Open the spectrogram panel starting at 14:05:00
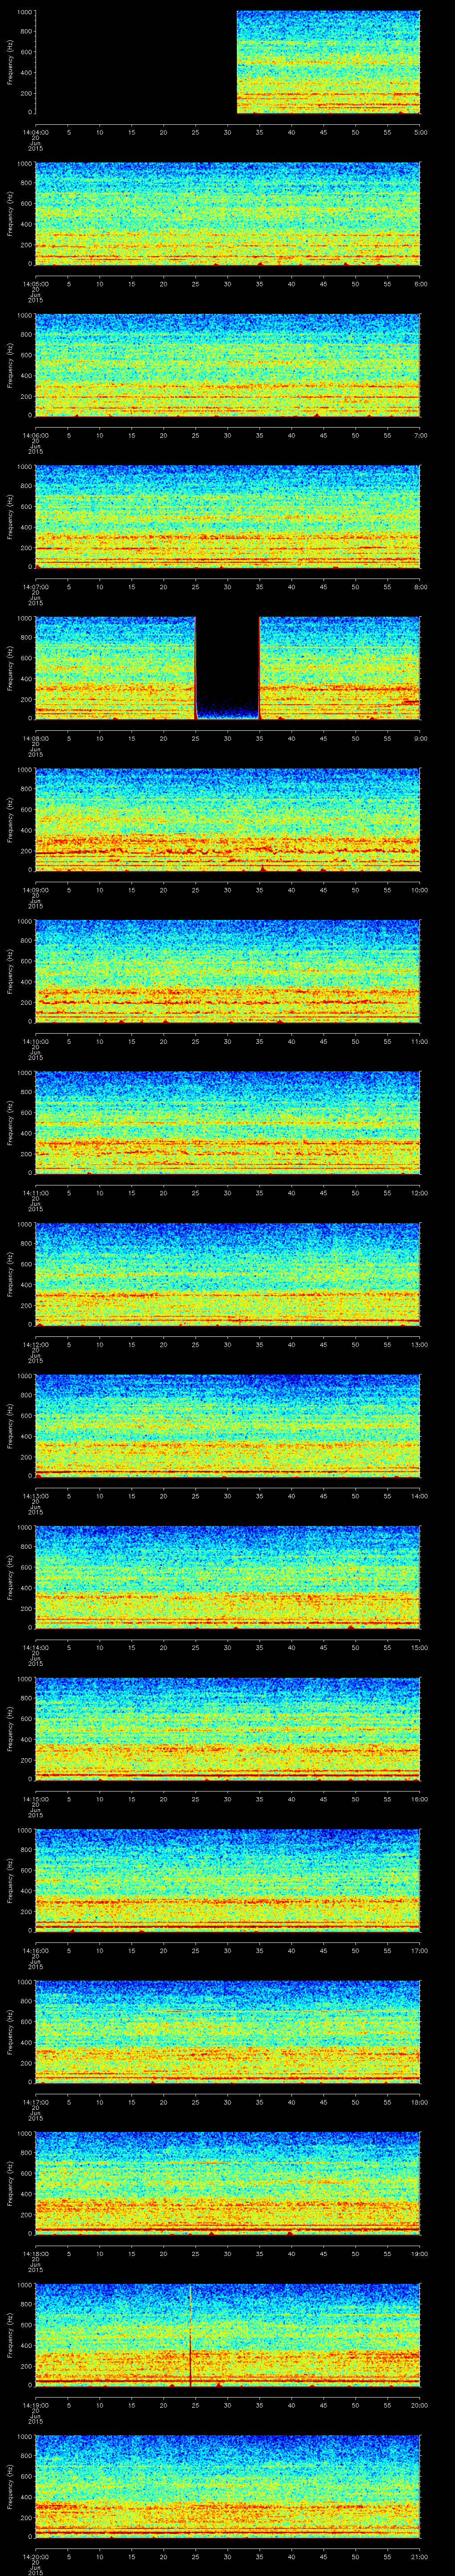 point(228,213)
